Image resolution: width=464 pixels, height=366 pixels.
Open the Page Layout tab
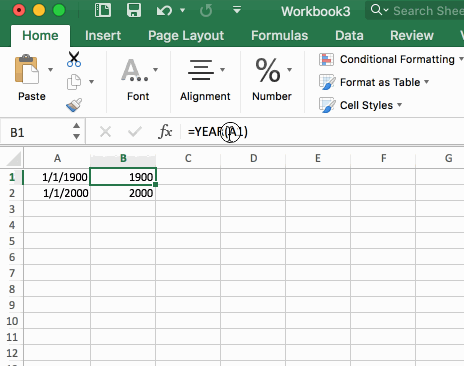click(186, 35)
